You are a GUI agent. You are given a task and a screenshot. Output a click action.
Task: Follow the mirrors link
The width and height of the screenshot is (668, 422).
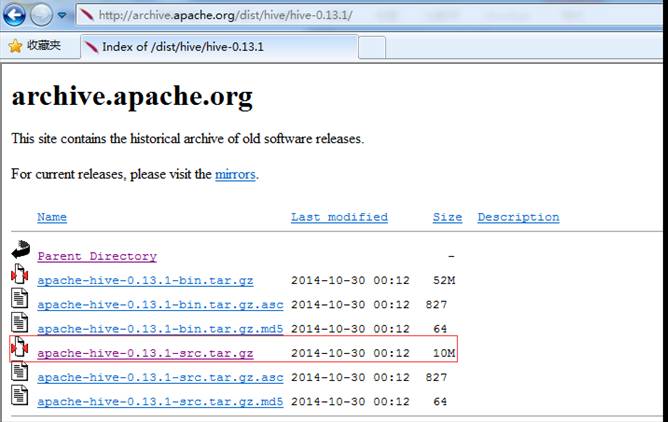(x=235, y=174)
